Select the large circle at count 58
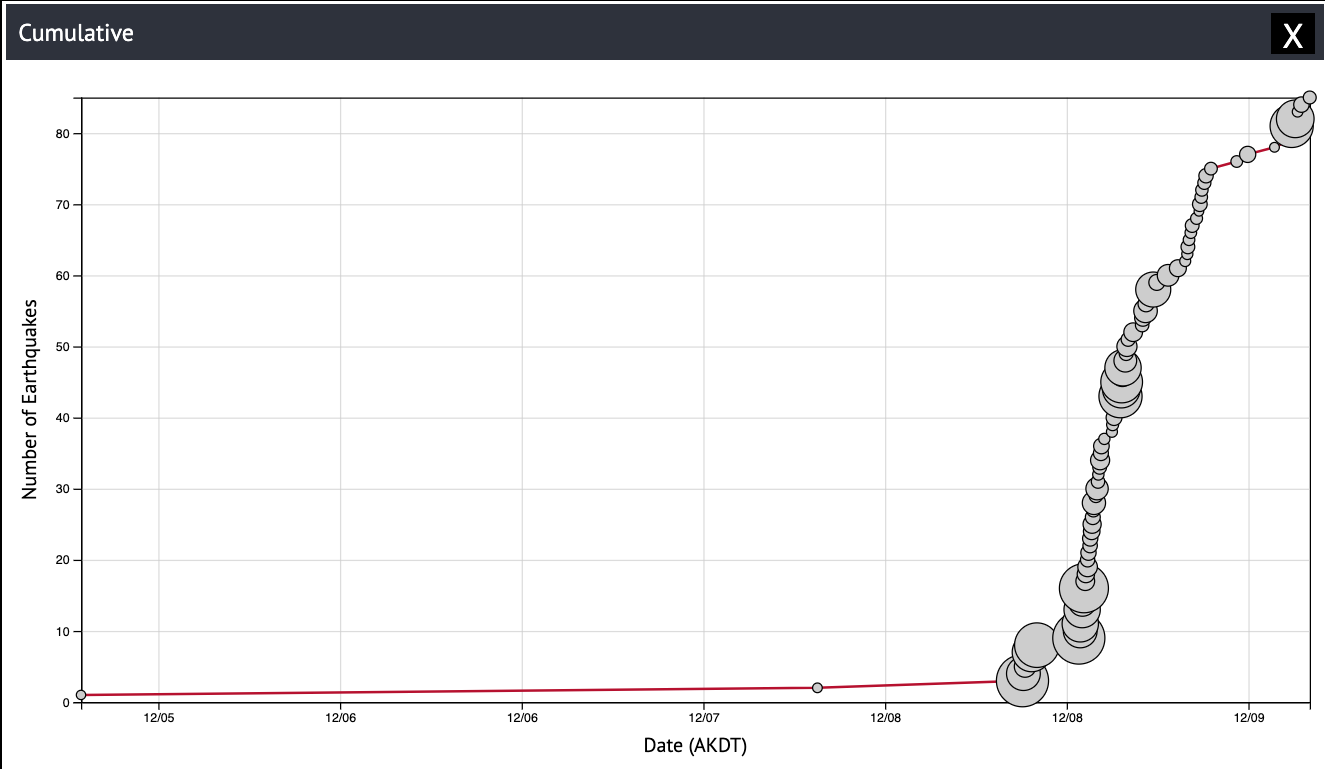Screen dimensions: 1325x769 [1154, 290]
